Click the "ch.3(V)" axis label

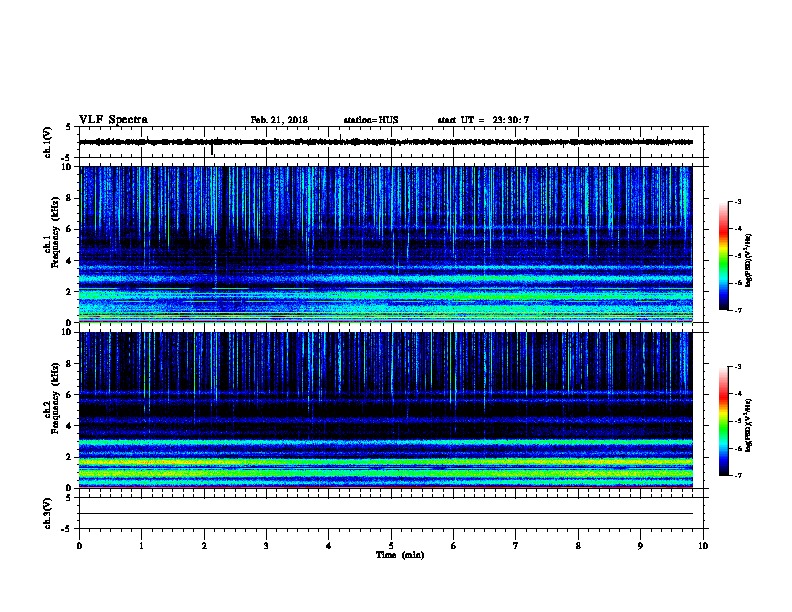48,513
